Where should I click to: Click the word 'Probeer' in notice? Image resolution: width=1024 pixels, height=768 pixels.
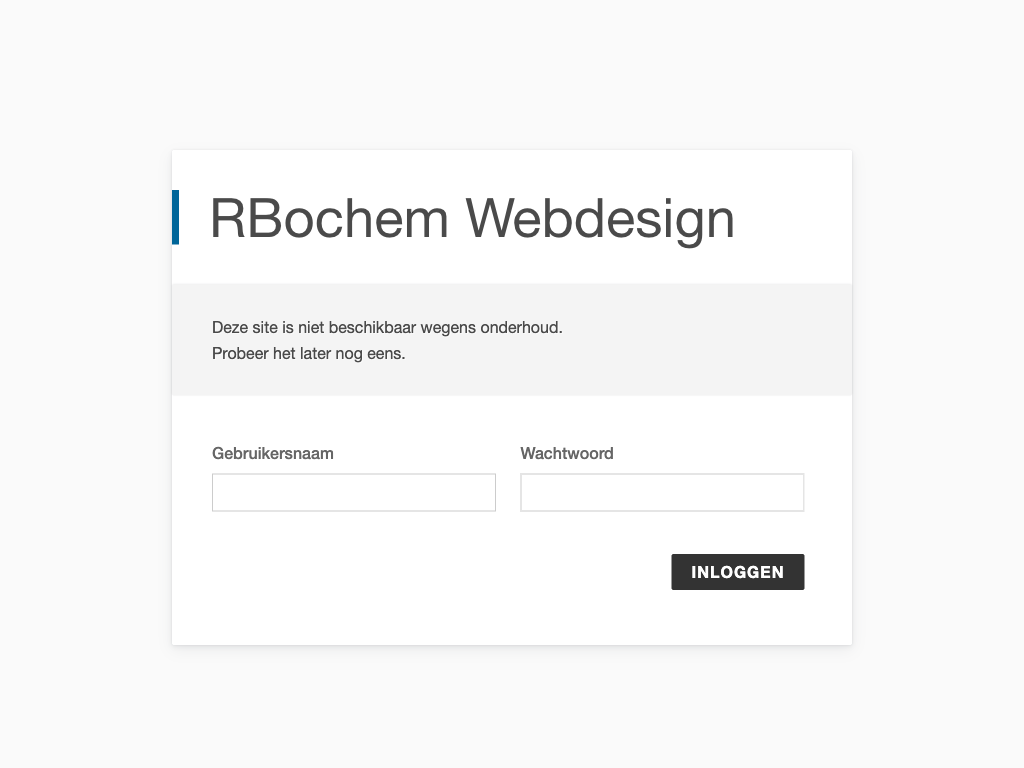coord(240,353)
